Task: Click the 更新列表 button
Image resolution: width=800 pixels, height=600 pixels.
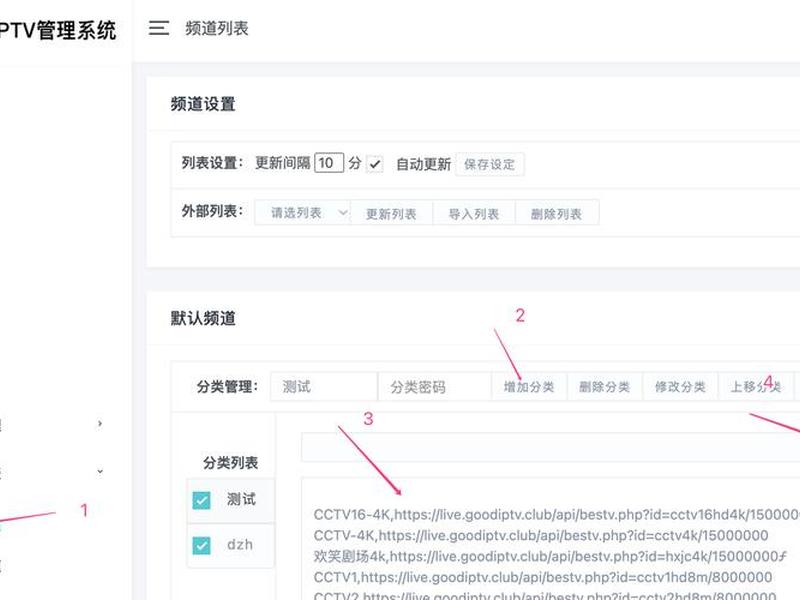Action: click(391, 213)
